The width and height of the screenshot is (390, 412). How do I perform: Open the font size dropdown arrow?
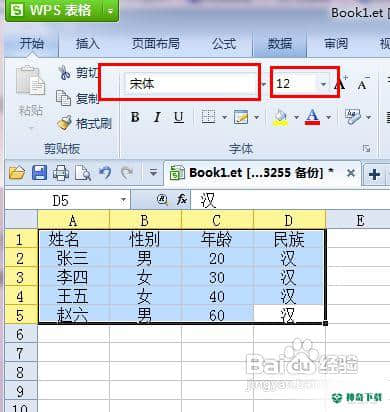[x=323, y=84]
